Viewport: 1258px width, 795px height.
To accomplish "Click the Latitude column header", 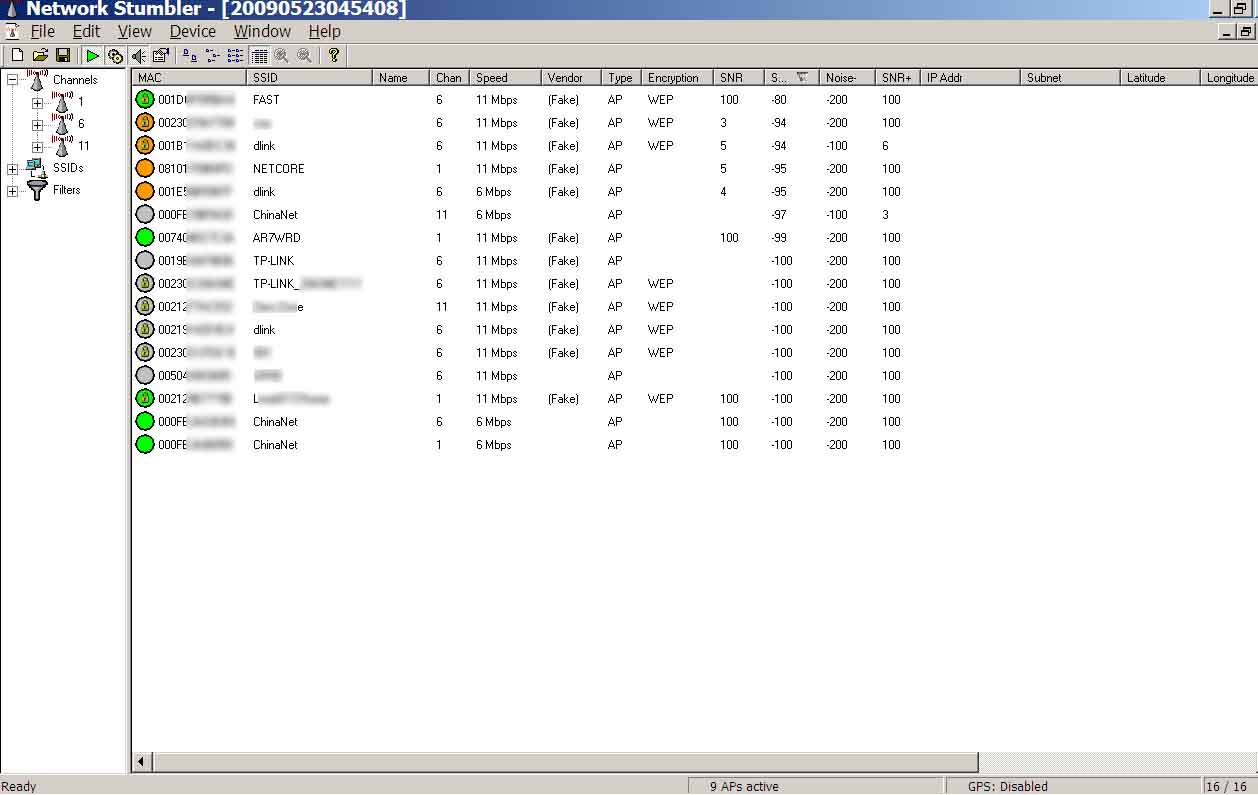I will [x=1160, y=77].
